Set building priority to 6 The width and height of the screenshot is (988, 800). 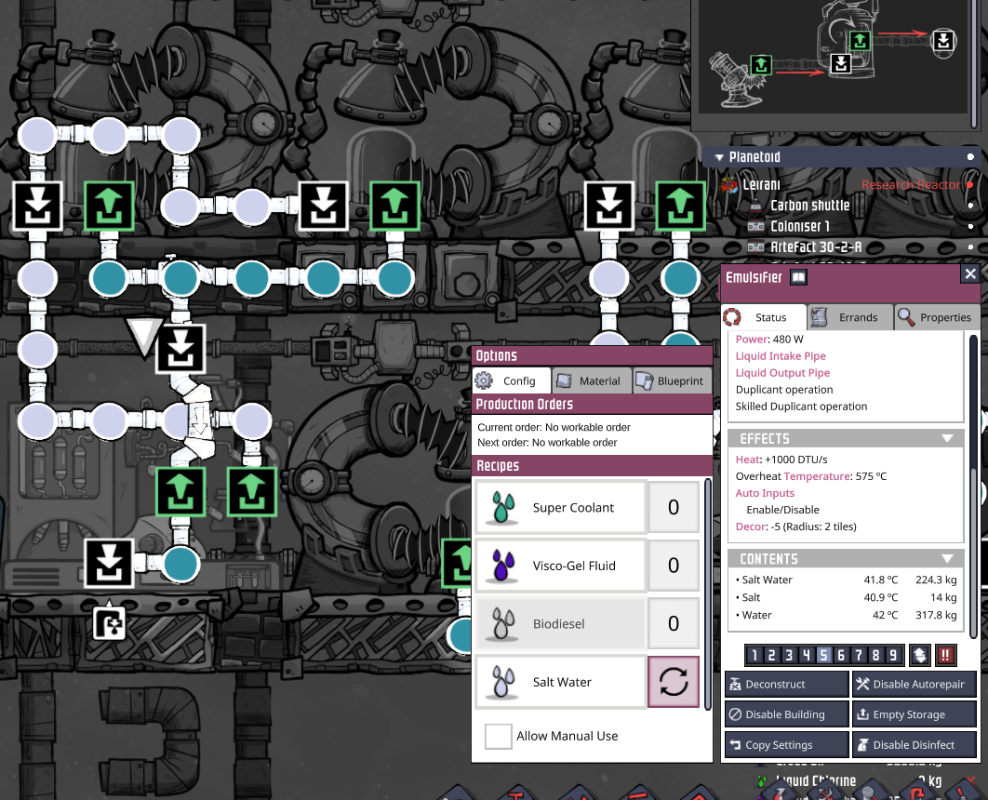pyautogui.click(x=841, y=655)
